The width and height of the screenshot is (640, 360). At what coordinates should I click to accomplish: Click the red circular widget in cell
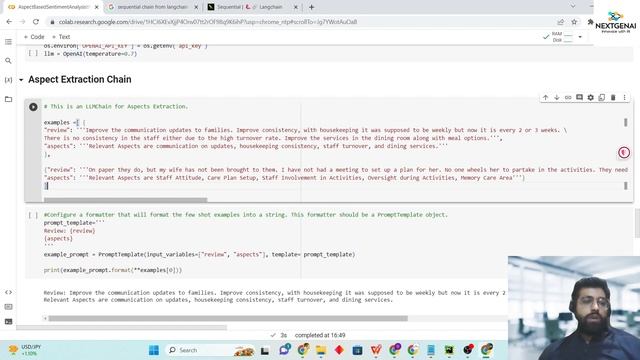pyautogui.click(x=624, y=153)
